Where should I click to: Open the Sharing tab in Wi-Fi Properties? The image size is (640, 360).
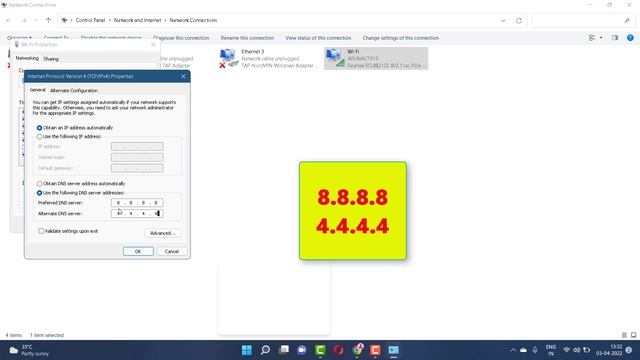coord(51,59)
